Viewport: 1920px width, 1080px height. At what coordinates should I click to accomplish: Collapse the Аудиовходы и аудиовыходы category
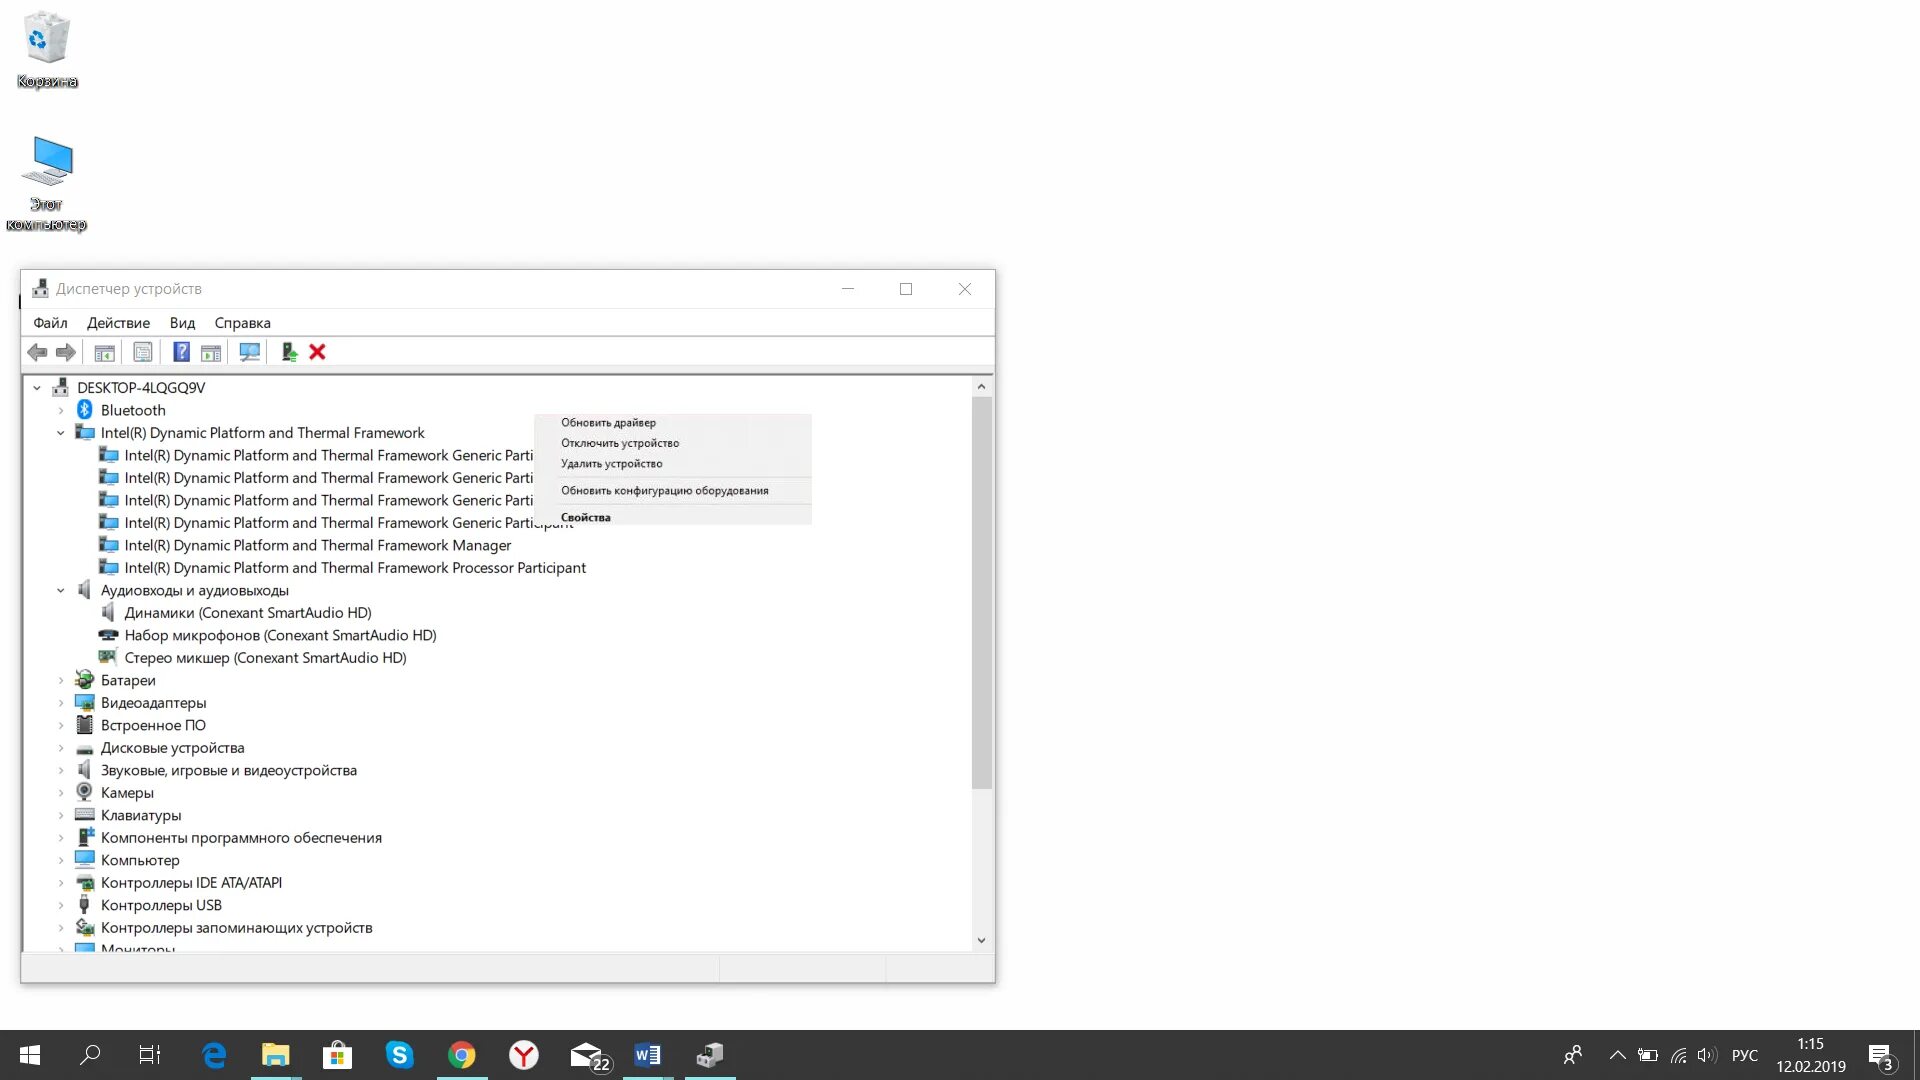(61, 591)
